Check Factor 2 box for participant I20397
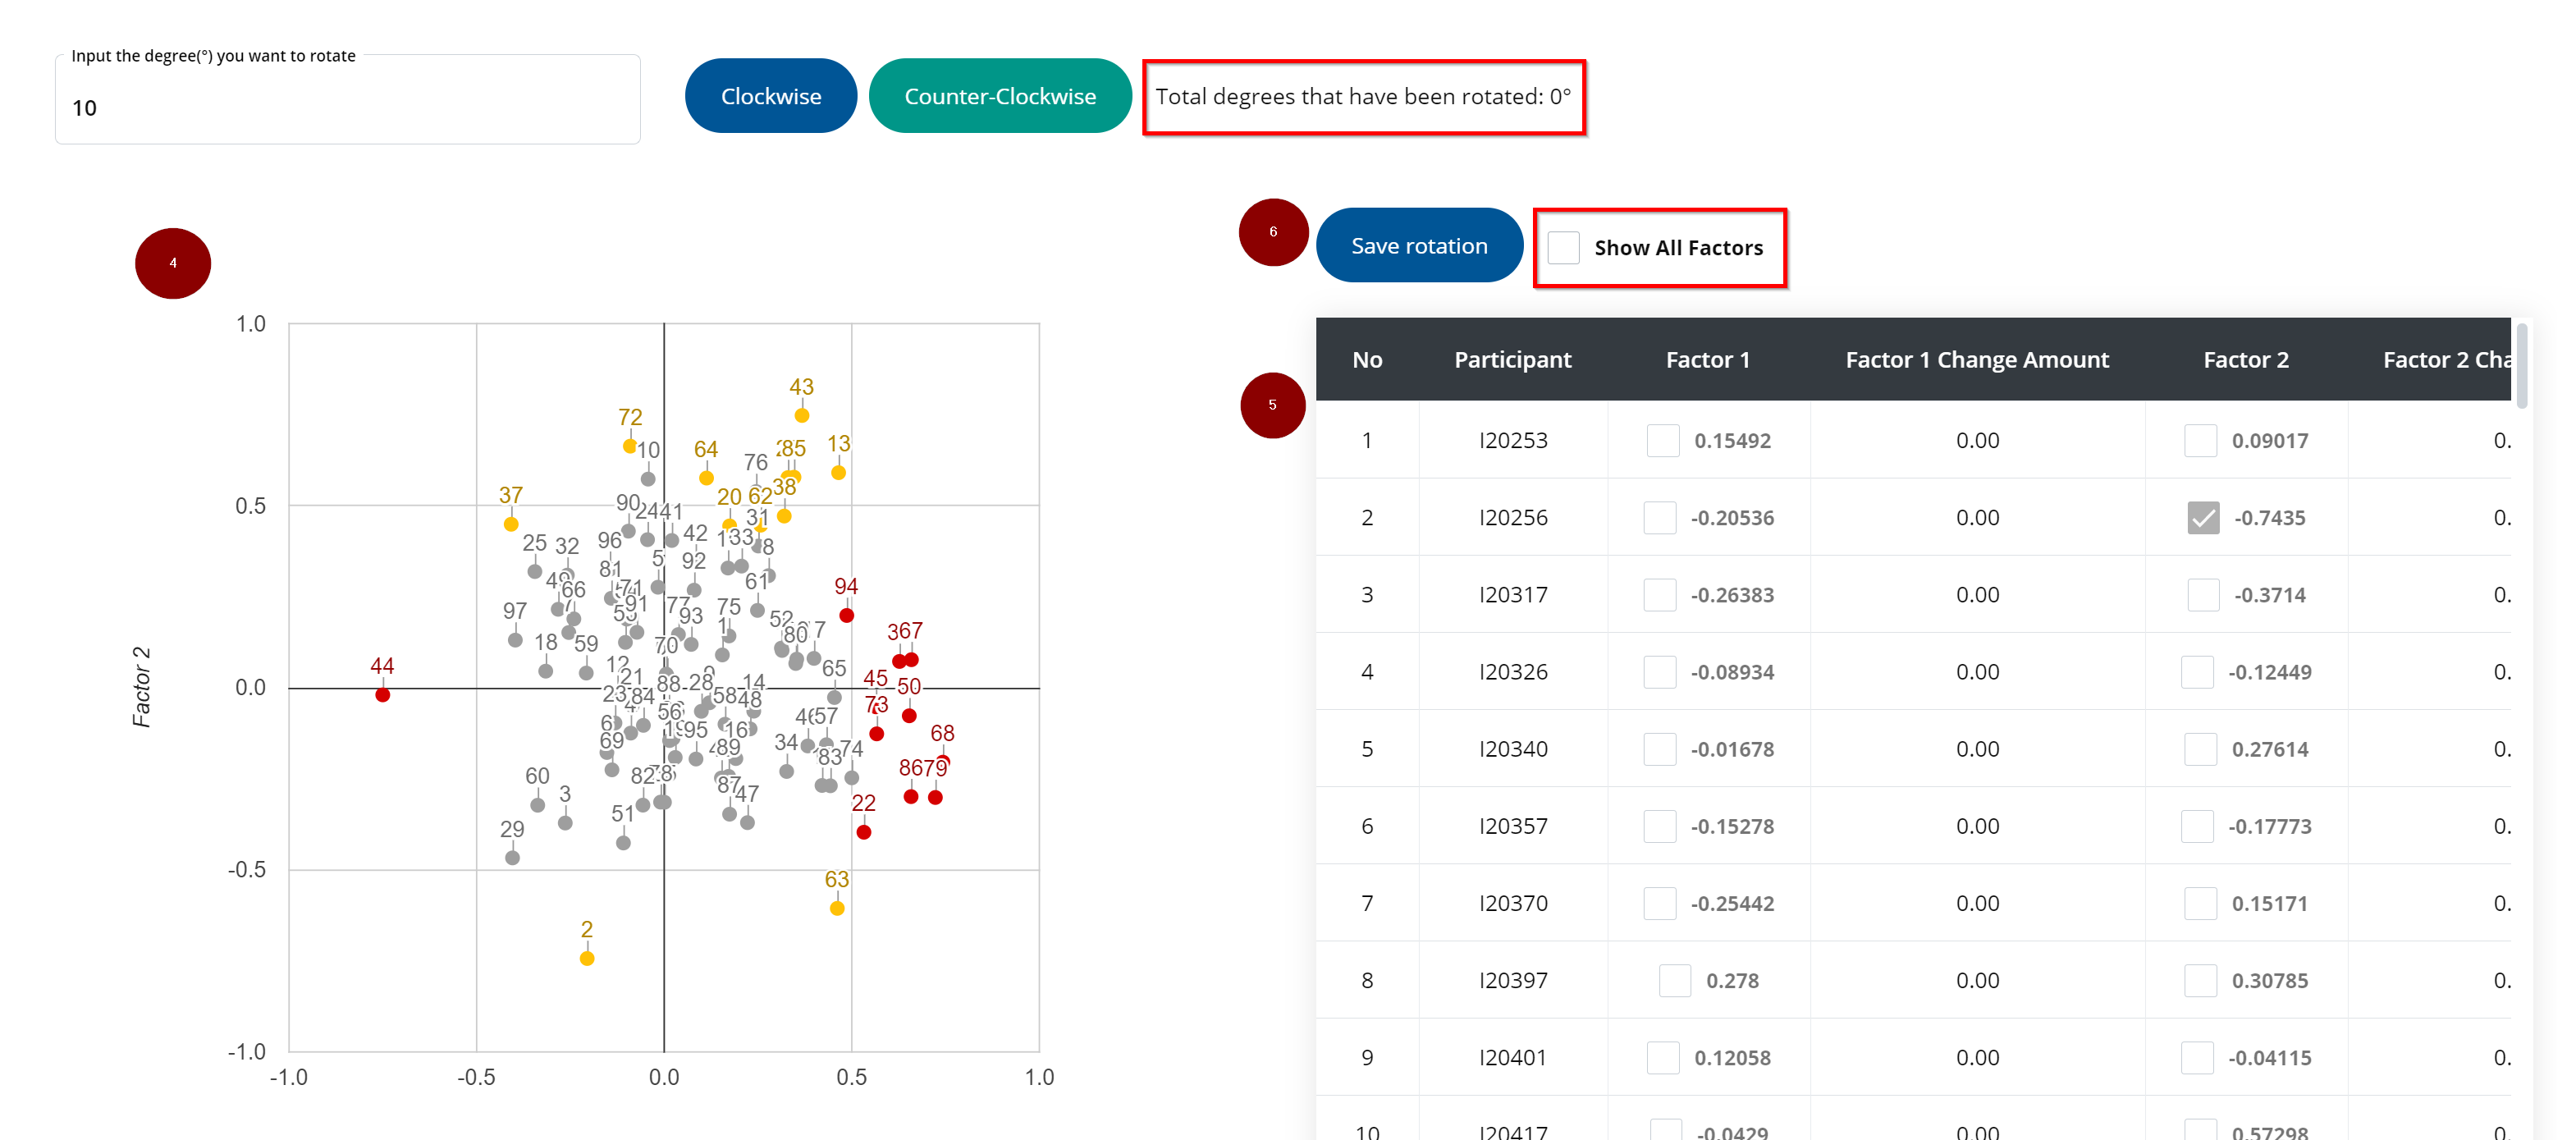 [2200, 981]
